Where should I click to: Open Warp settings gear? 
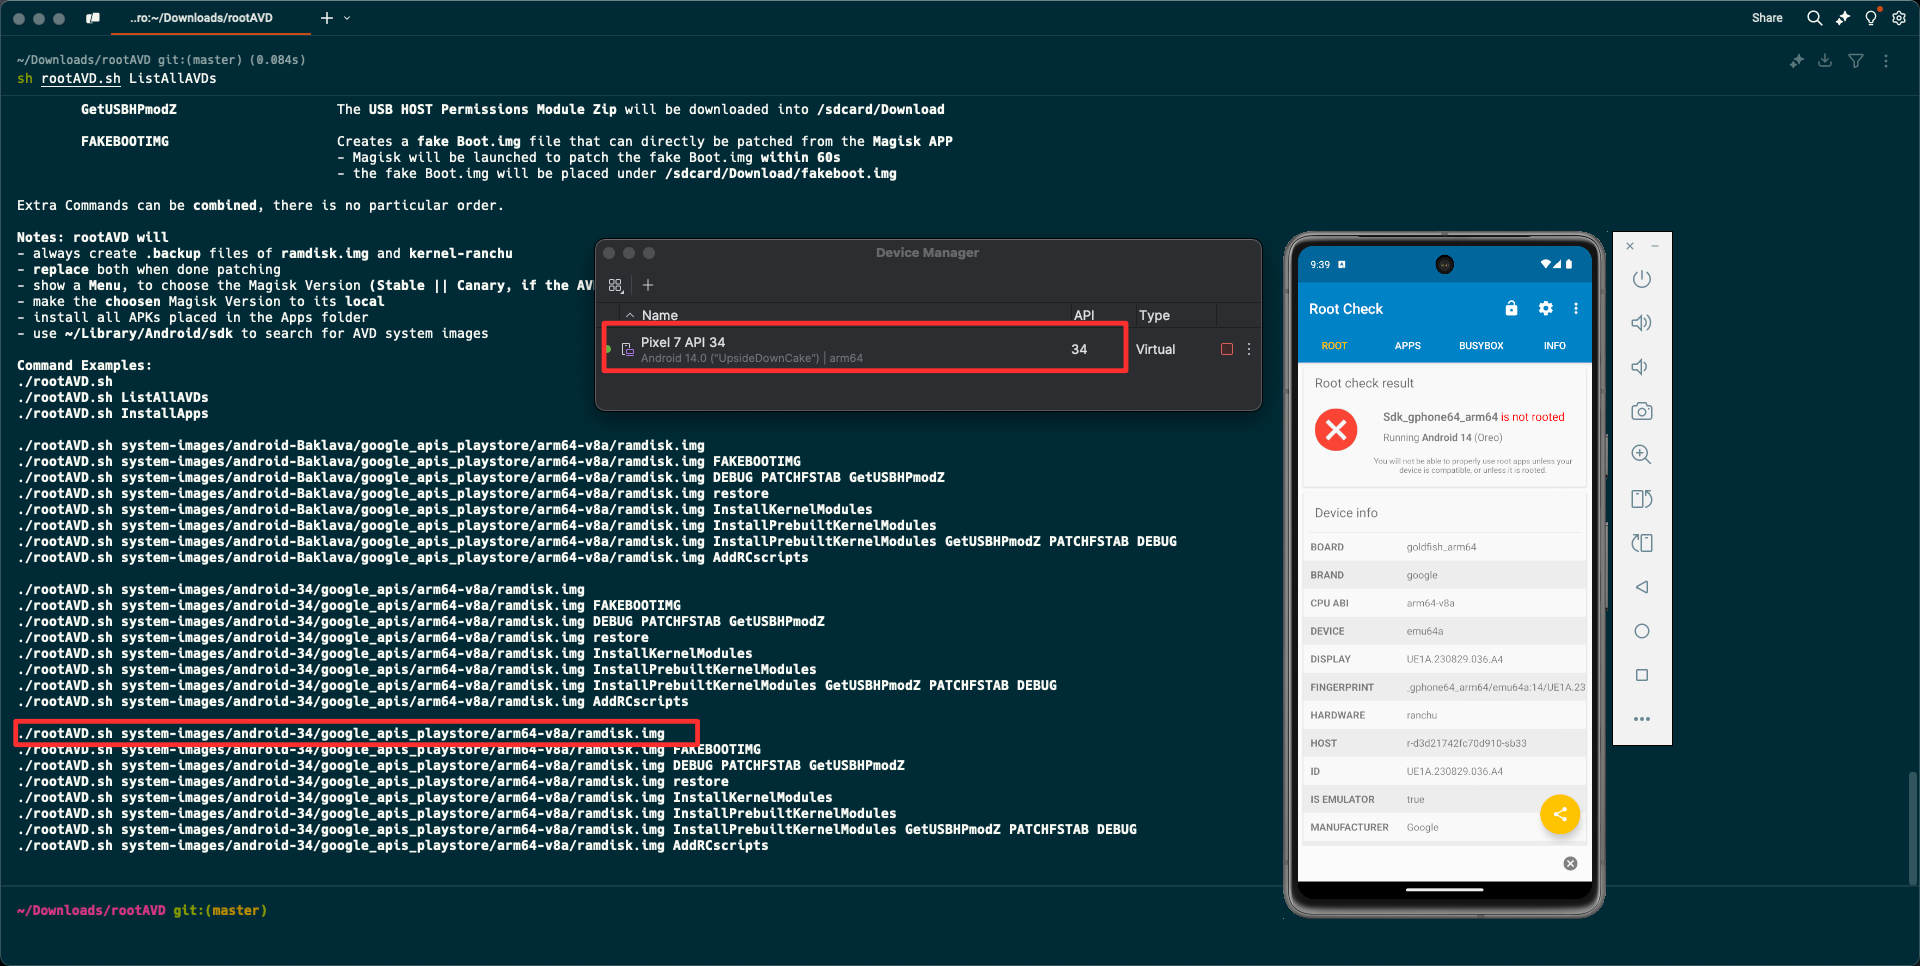1899,18
